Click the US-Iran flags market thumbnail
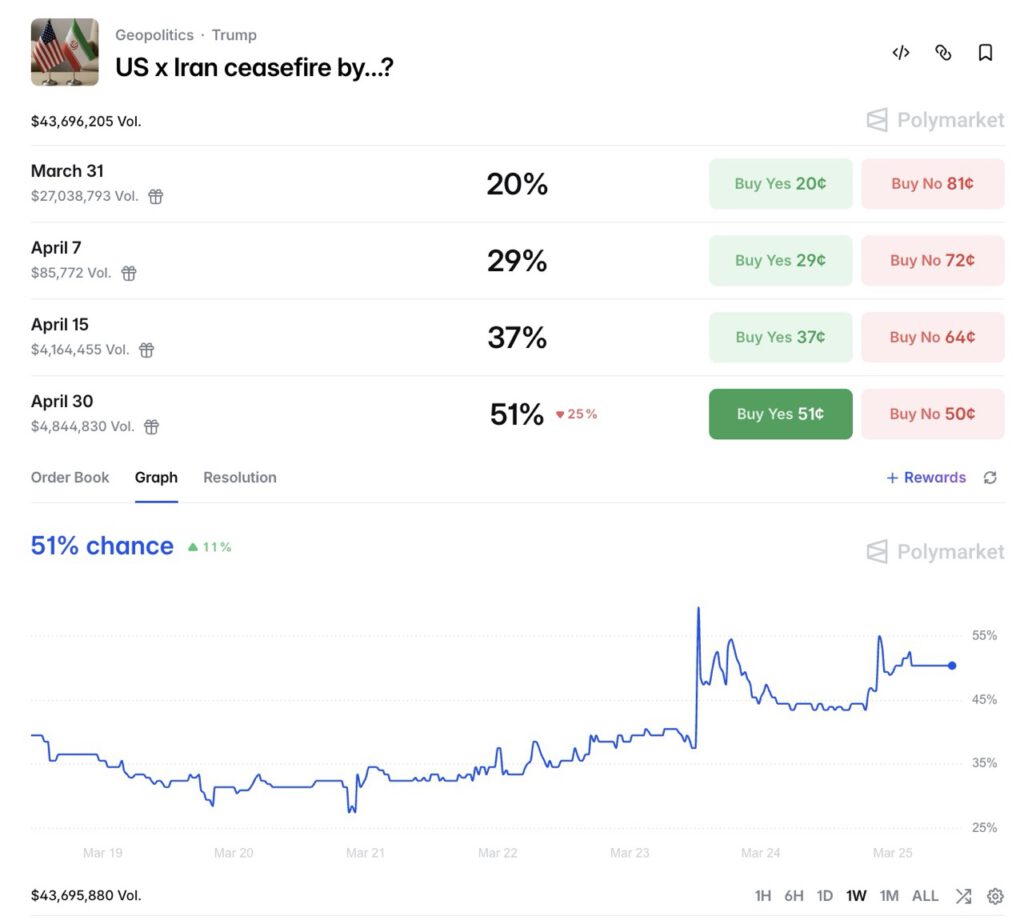This screenshot has height=920, width=1024. click(x=65, y=52)
